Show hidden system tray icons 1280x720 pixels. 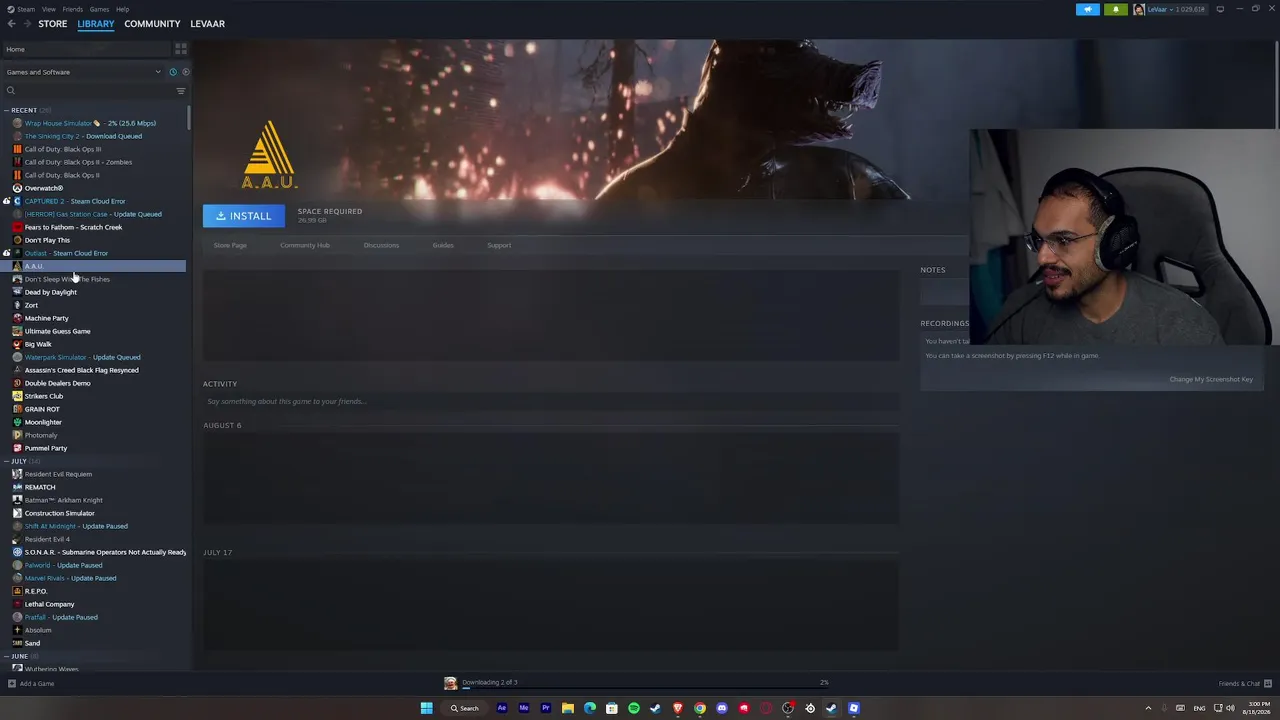pyautogui.click(x=1148, y=708)
